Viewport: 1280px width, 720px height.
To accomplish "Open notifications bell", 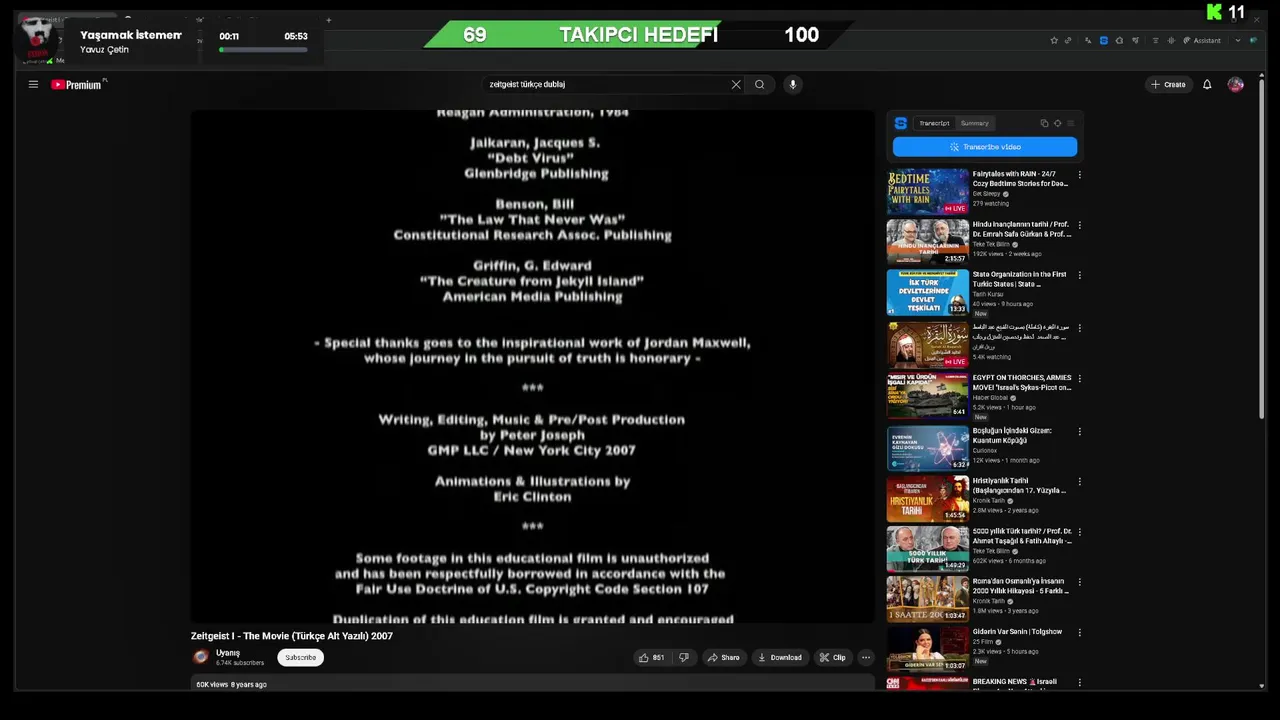I will tap(1207, 85).
